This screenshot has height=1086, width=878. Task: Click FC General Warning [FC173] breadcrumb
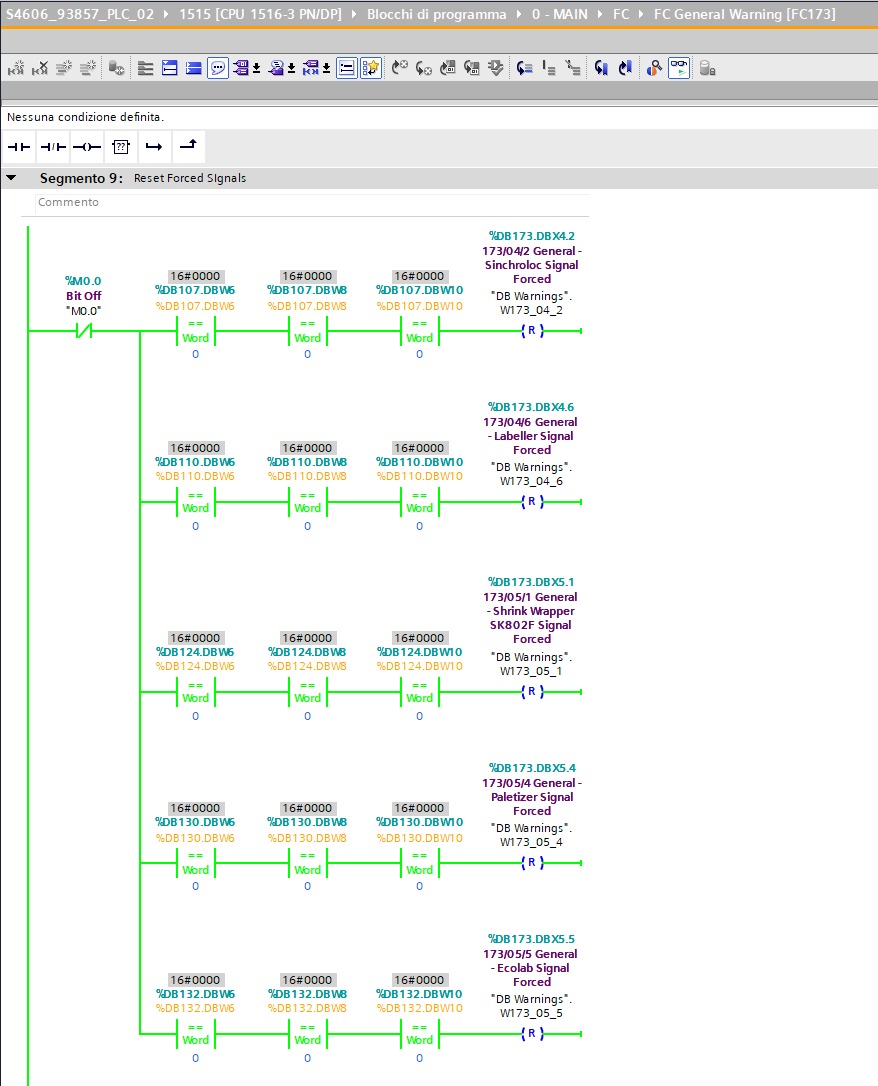tap(744, 14)
